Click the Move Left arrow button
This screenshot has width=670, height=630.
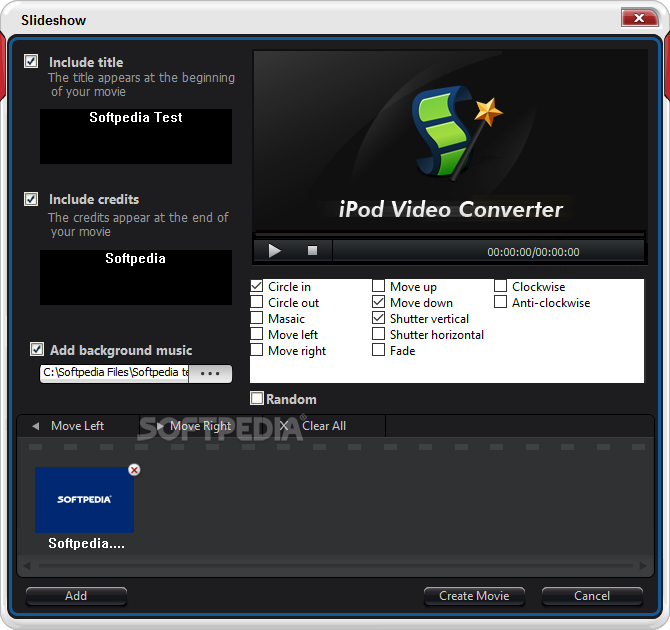click(x=78, y=426)
